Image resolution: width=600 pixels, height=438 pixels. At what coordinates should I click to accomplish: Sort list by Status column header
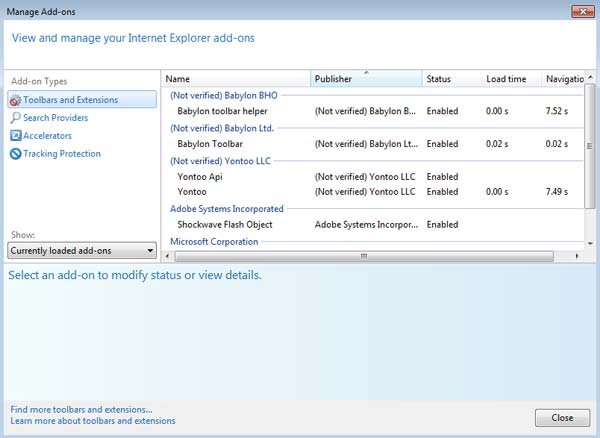coord(452,79)
